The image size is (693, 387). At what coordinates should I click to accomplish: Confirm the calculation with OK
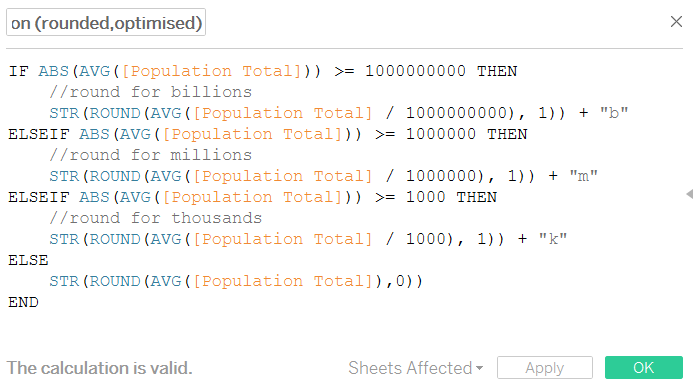click(x=644, y=368)
